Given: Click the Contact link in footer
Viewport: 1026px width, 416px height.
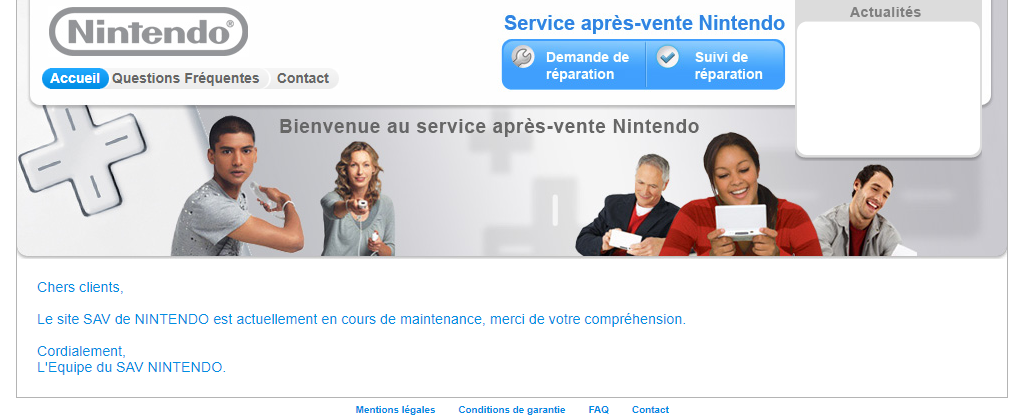Looking at the screenshot, I should pyautogui.click(x=650, y=410).
